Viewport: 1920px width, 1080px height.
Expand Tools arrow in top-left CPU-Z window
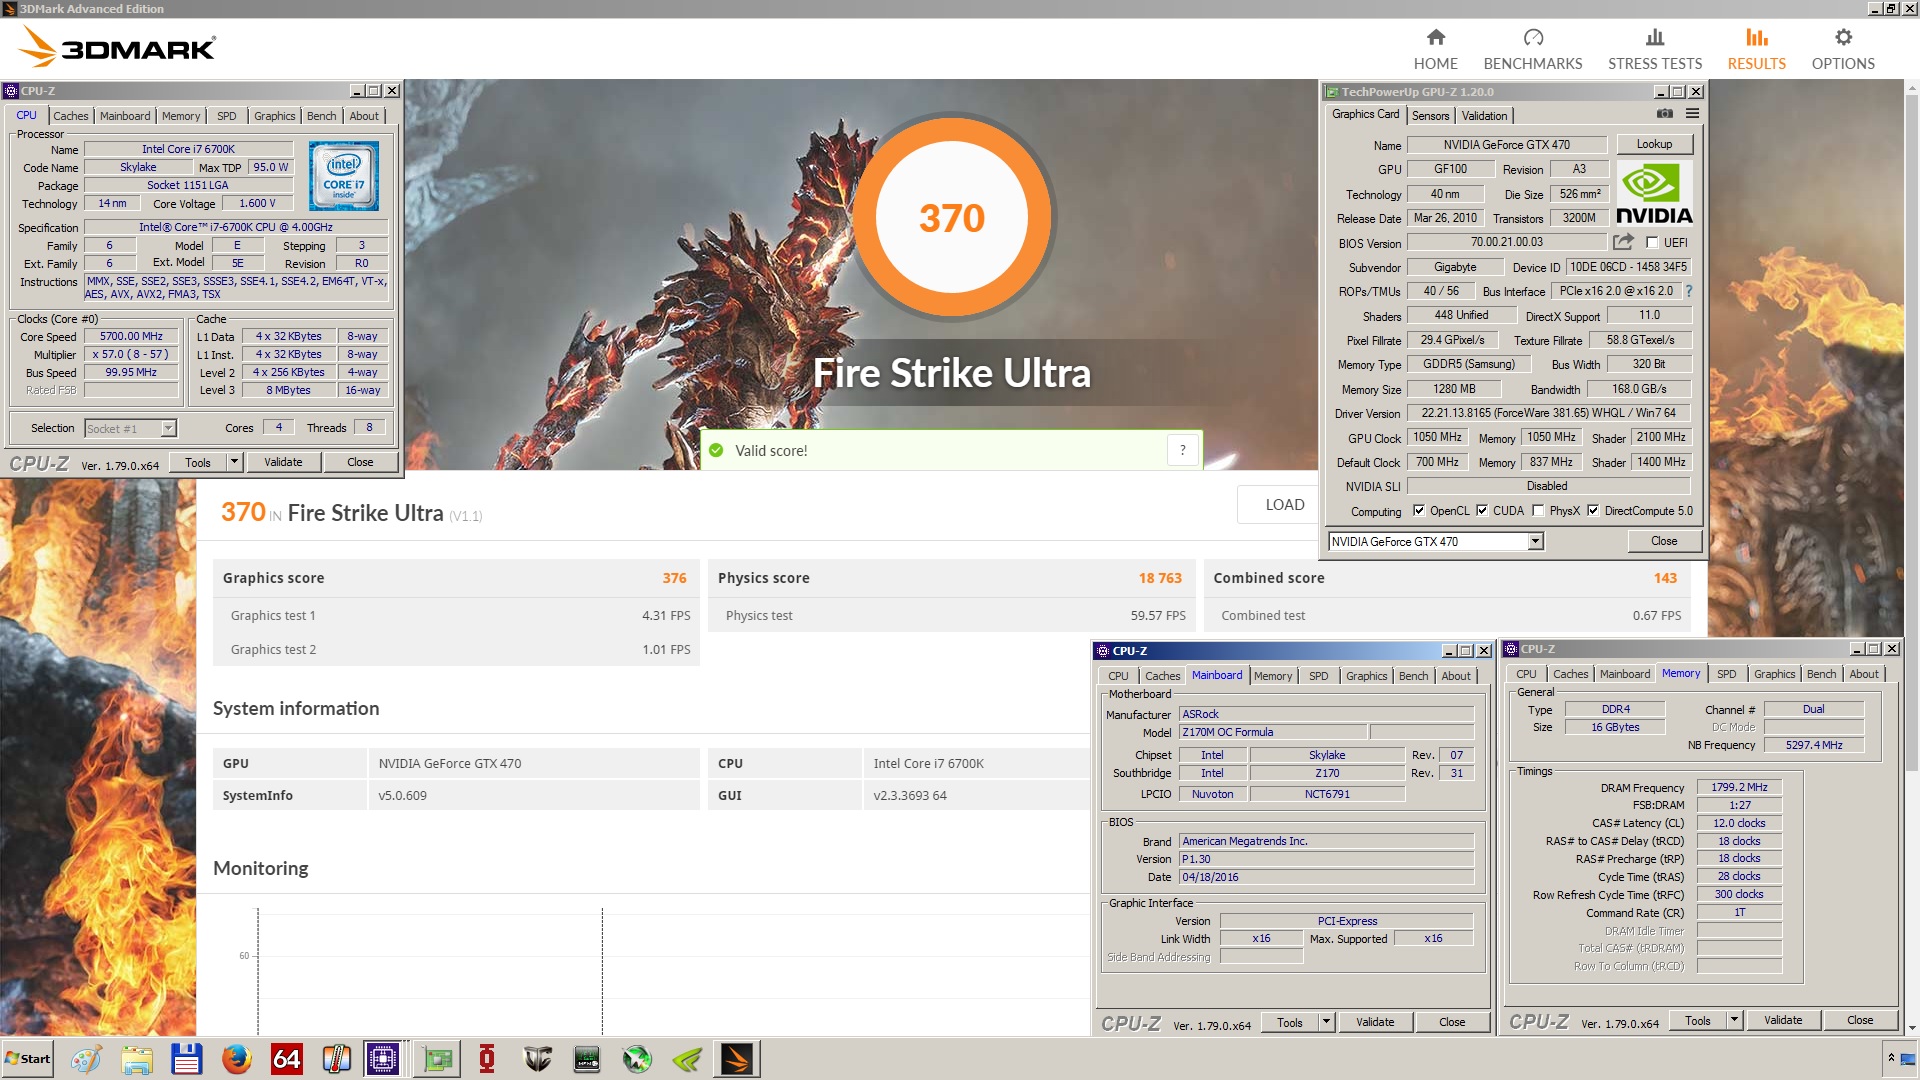pos(234,462)
